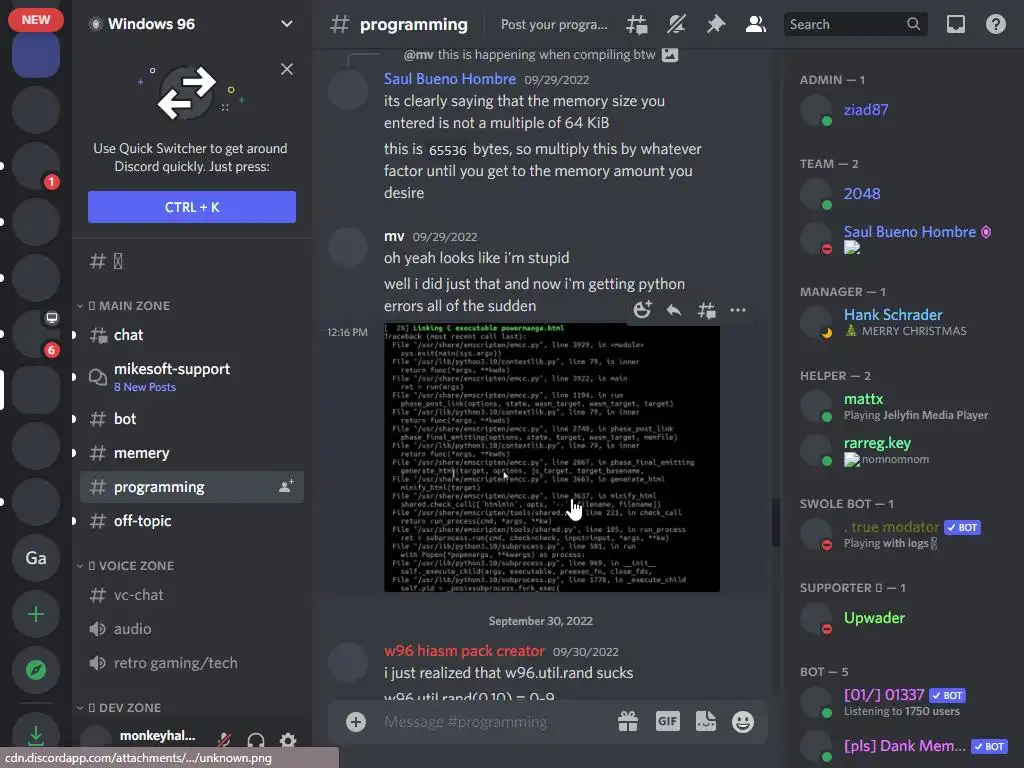Reply to the hovered message
The width and height of the screenshot is (1024, 768).
pos(674,310)
